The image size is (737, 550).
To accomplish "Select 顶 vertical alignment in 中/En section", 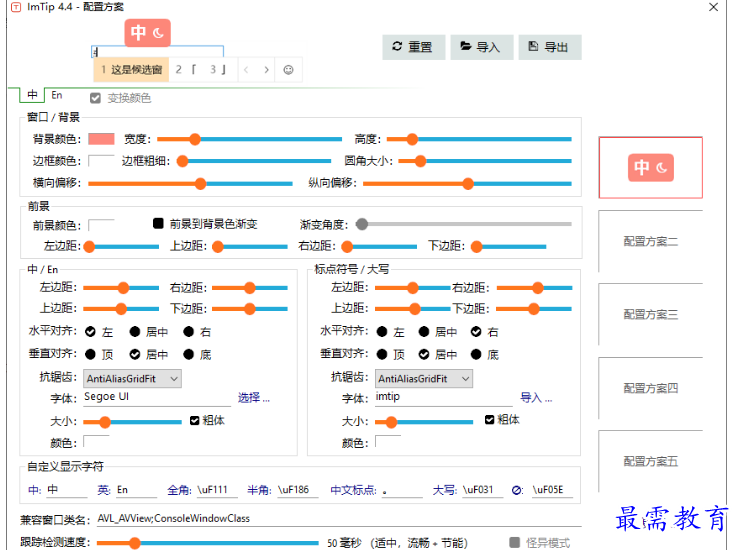I will pos(91,354).
